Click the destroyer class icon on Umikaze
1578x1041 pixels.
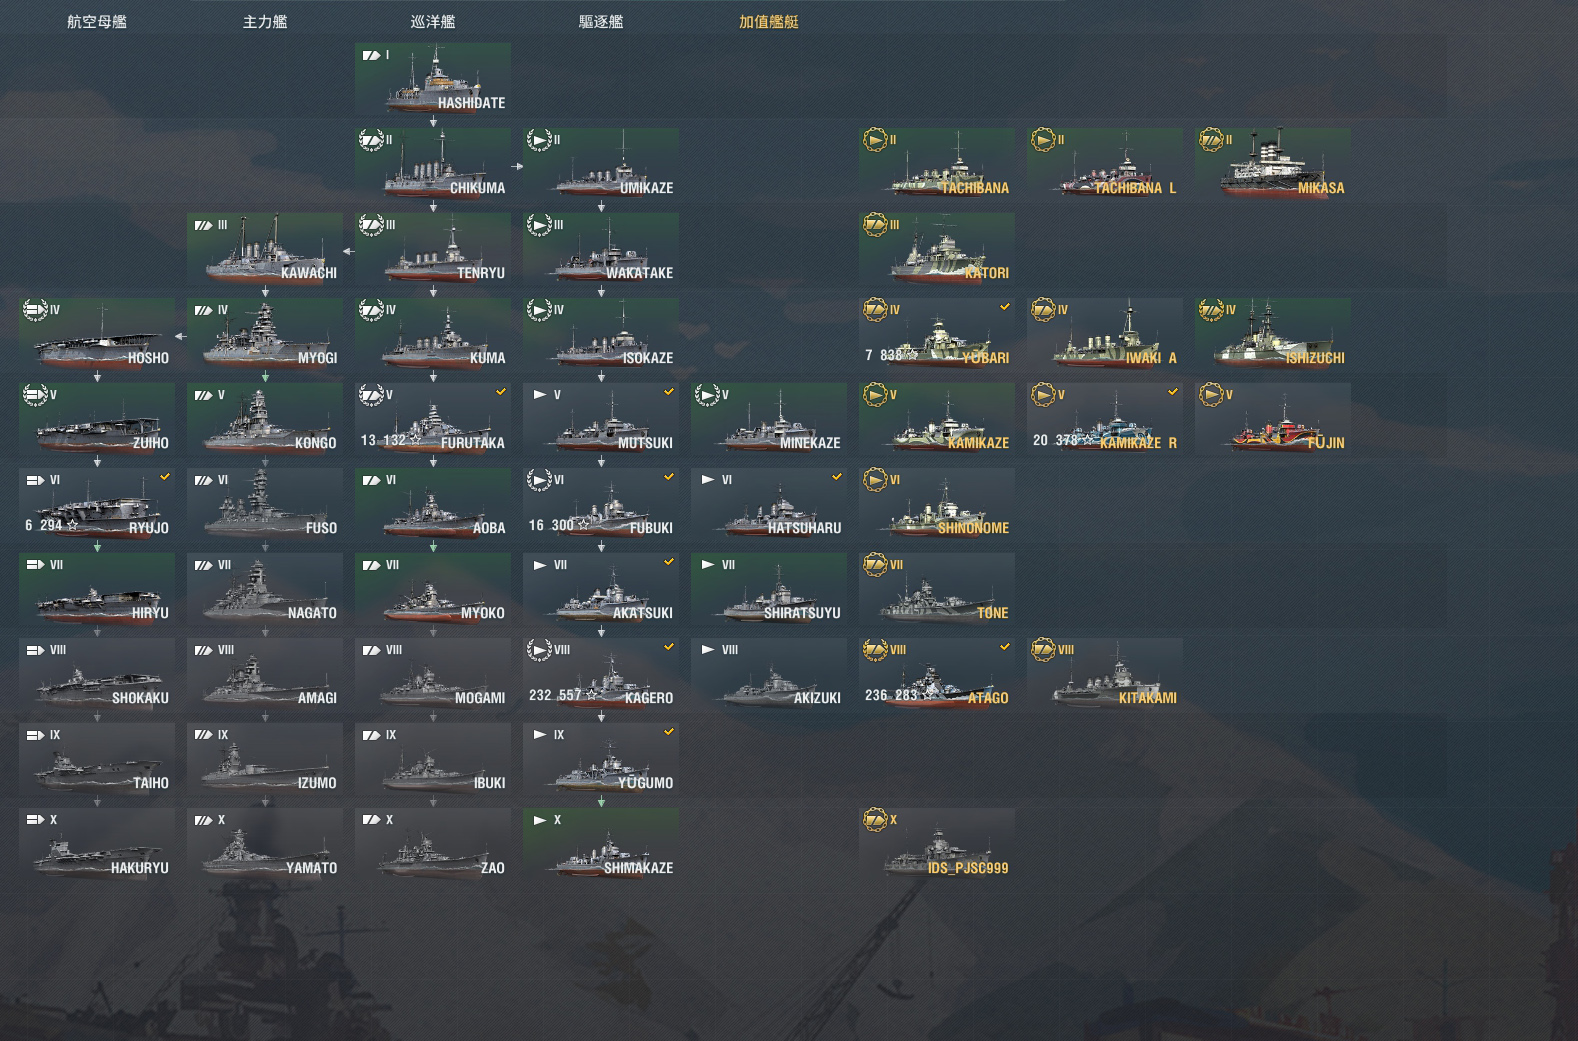click(539, 140)
